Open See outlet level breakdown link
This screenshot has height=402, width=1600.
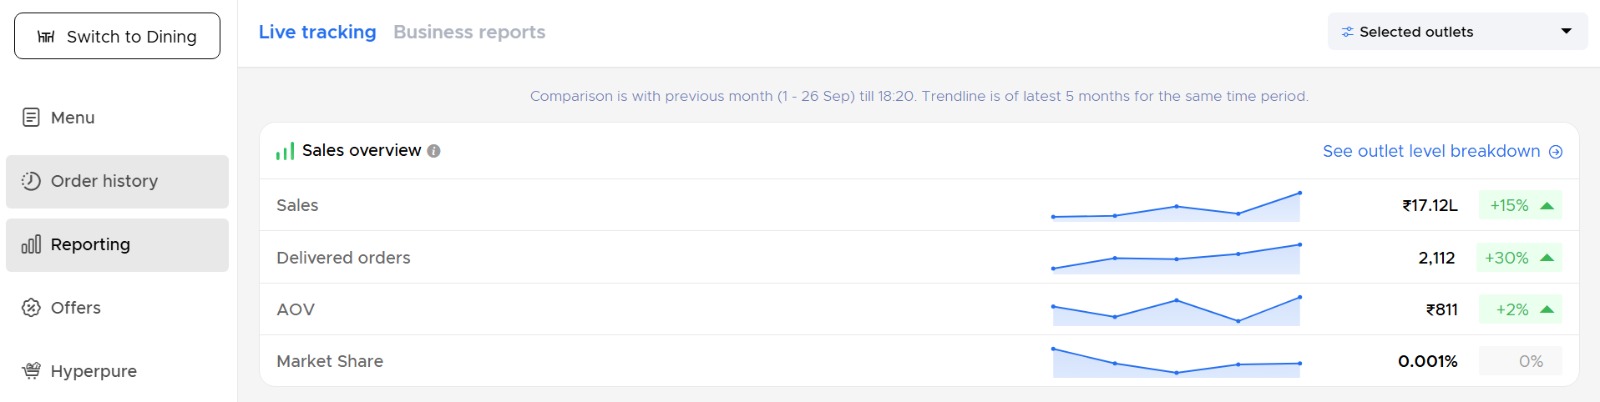tap(1431, 151)
